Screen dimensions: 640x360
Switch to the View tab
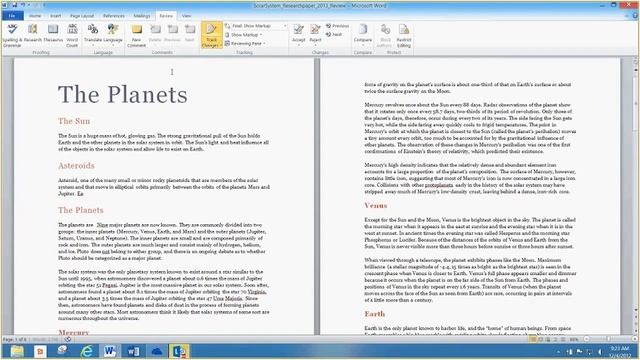187,16
